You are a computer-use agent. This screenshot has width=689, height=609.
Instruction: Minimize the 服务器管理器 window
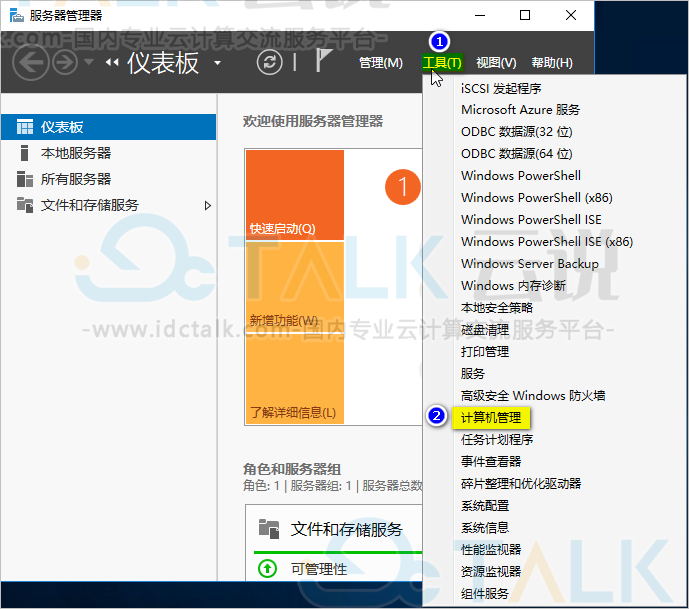click(x=480, y=15)
